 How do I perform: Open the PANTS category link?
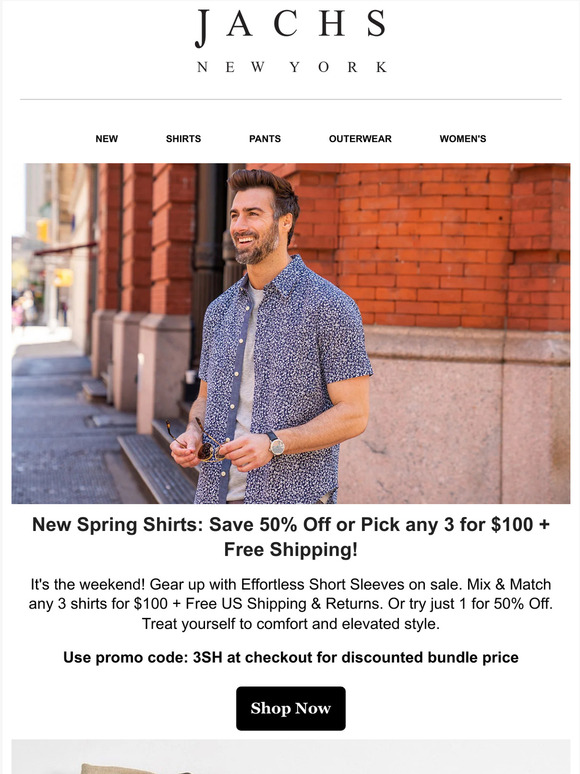265,139
